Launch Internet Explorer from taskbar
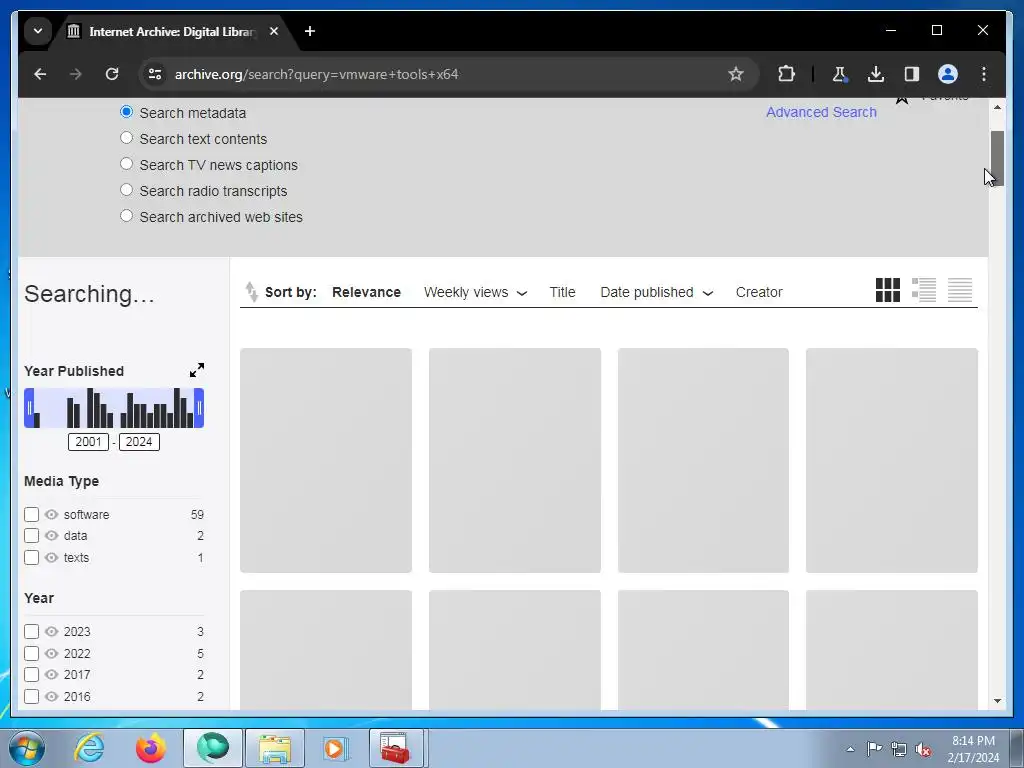 (x=89, y=748)
